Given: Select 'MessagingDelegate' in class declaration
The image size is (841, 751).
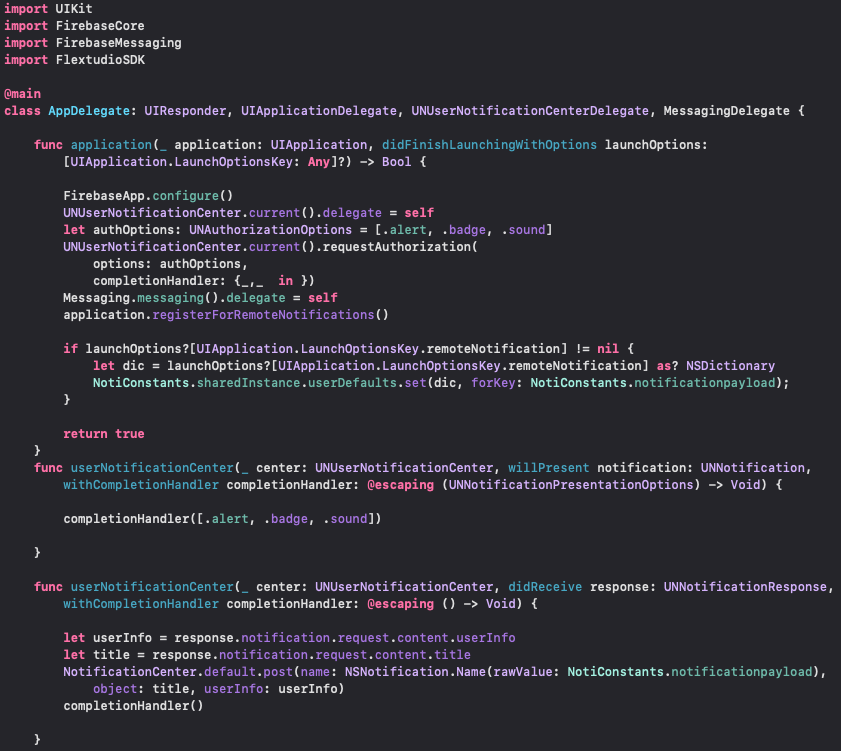Looking at the screenshot, I should pyautogui.click(x=726, y=111).
